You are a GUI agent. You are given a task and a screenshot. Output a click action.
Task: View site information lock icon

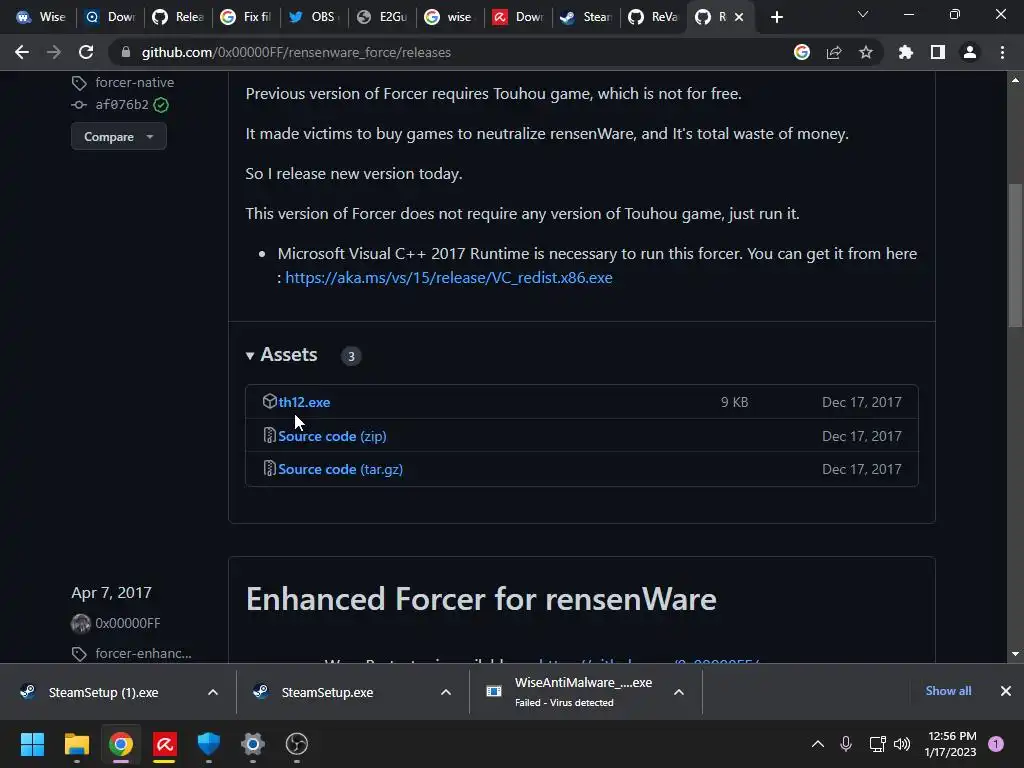pos(126,52)
